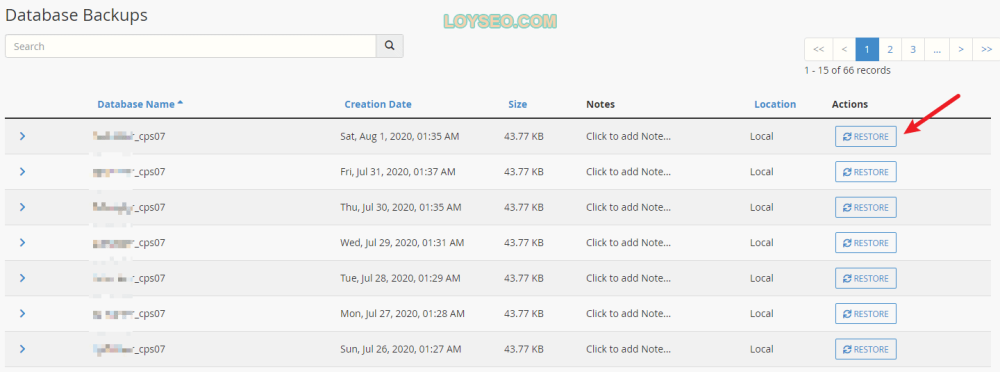
Task: Click the 1 - 15 of 66 records text
Action: pos(848,70)
